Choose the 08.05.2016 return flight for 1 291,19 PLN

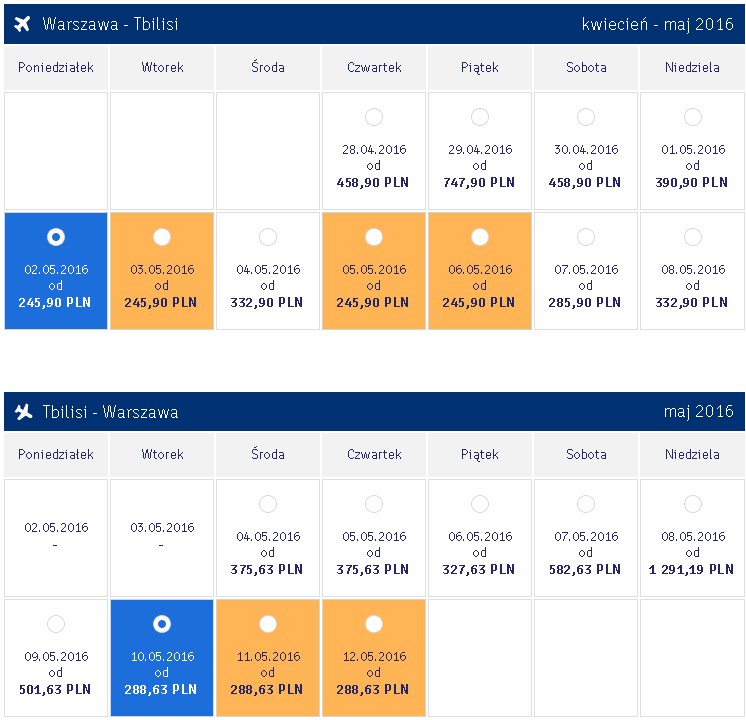point(692,504)
